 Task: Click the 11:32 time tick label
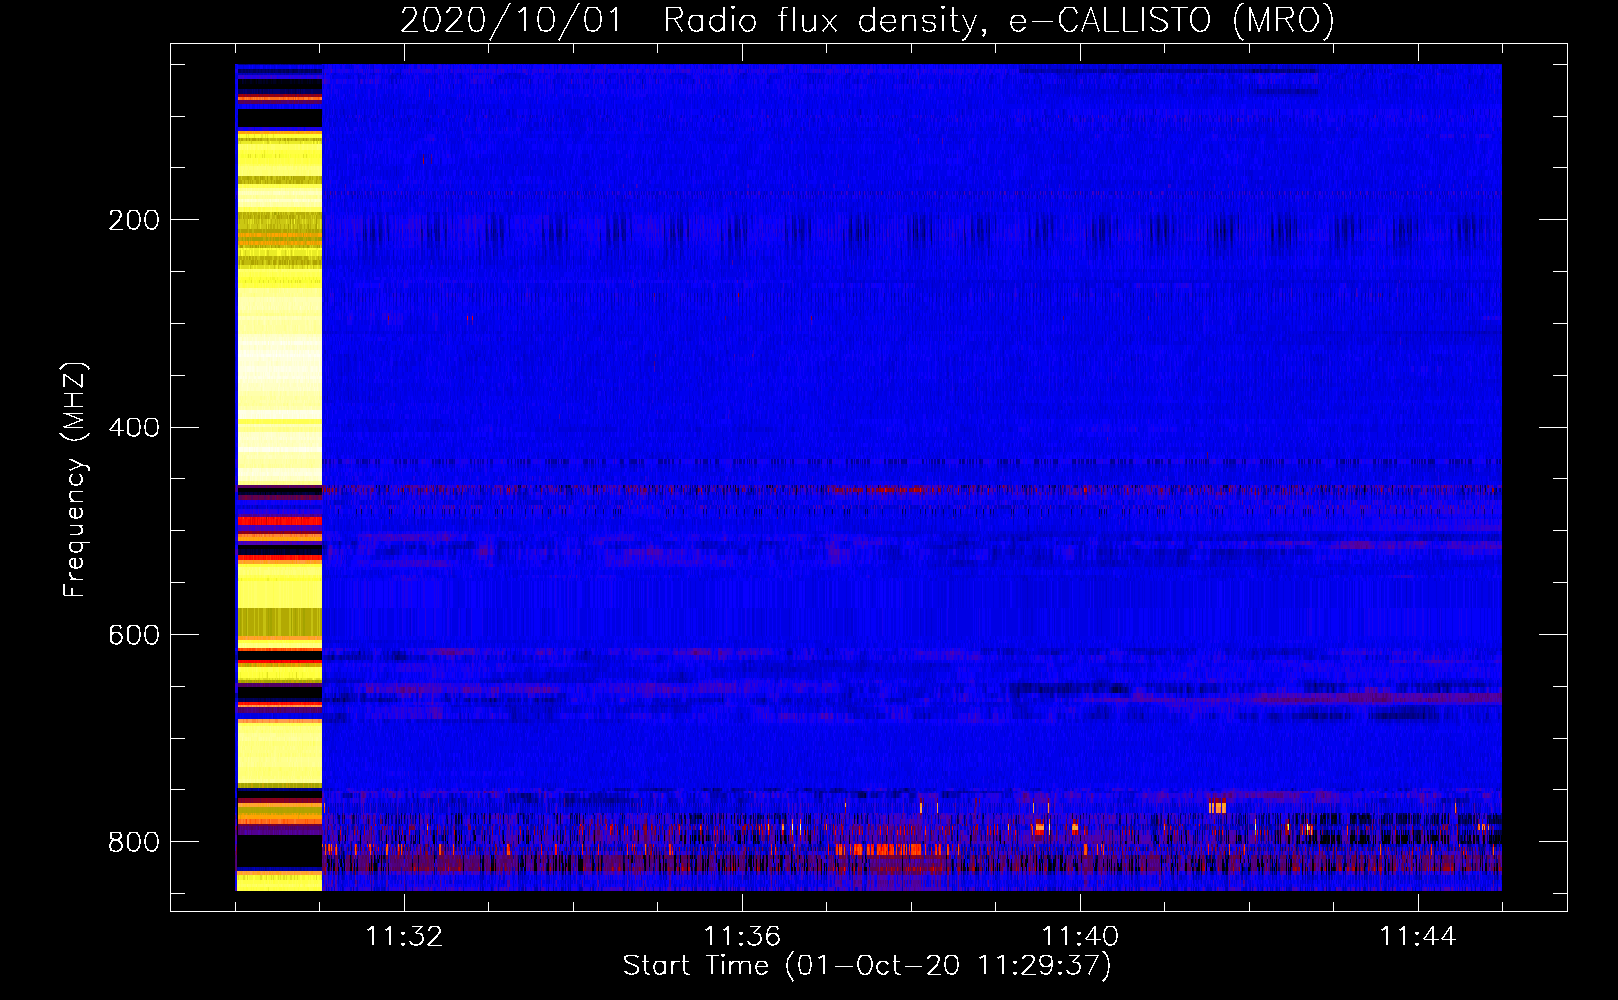(x=404, y=937)
